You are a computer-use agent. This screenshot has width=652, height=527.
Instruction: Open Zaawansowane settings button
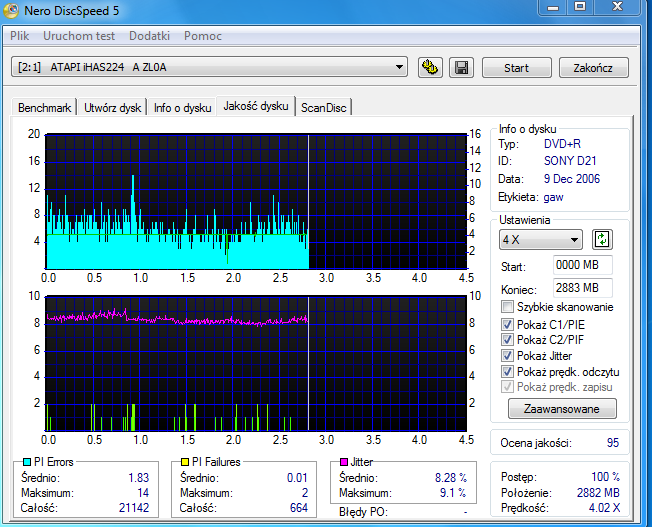pos(562,409)
